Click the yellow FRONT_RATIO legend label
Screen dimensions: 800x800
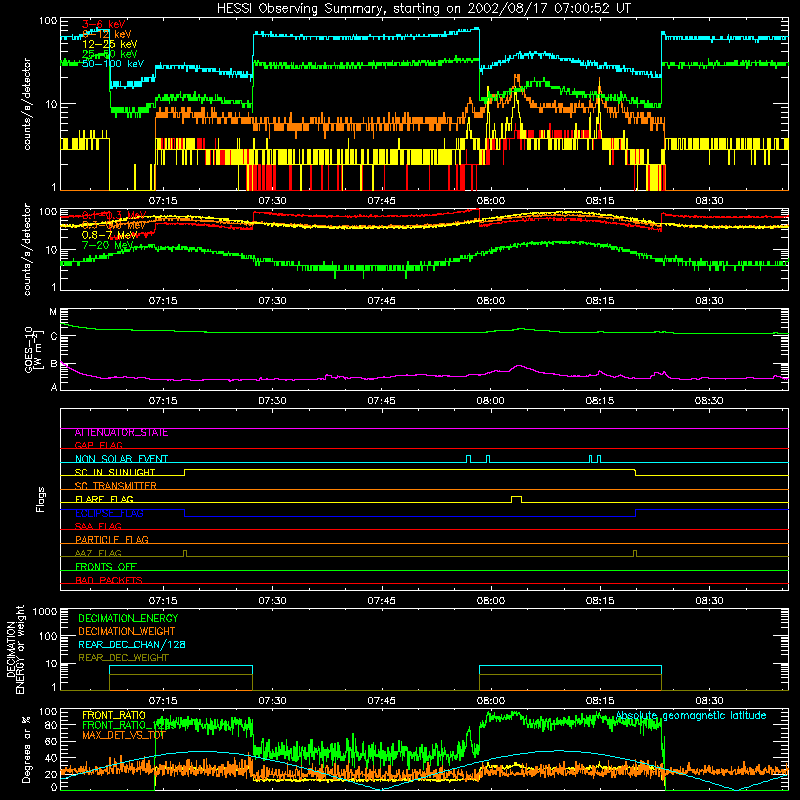[x=114, y=715]
